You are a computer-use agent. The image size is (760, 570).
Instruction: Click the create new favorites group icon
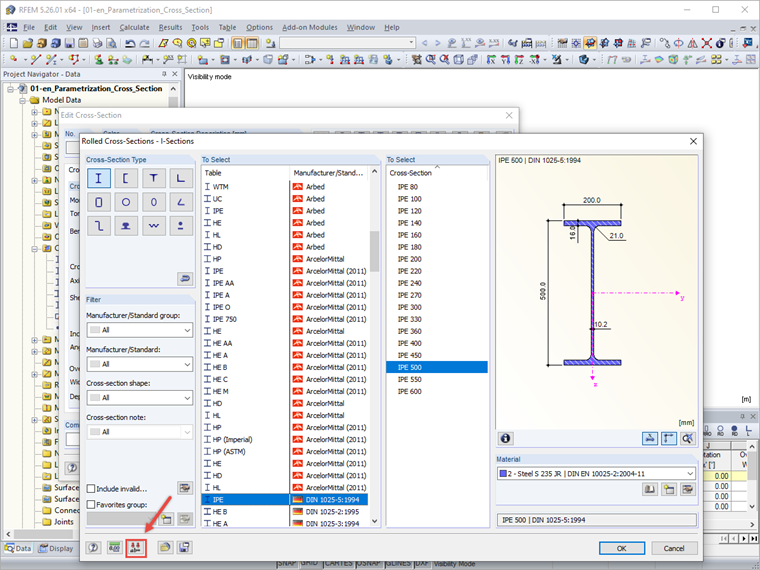pos(166,519)
